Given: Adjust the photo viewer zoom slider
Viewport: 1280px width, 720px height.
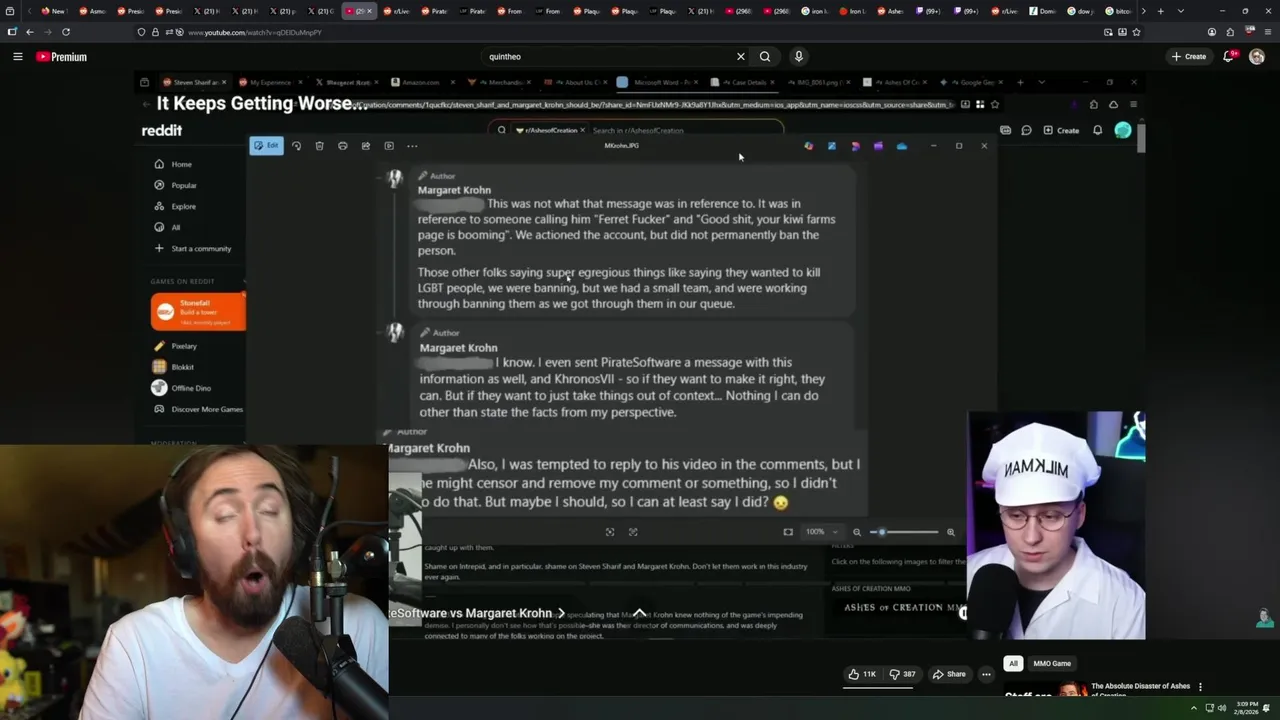Looking at the screenshot, I should click(905, 532).
